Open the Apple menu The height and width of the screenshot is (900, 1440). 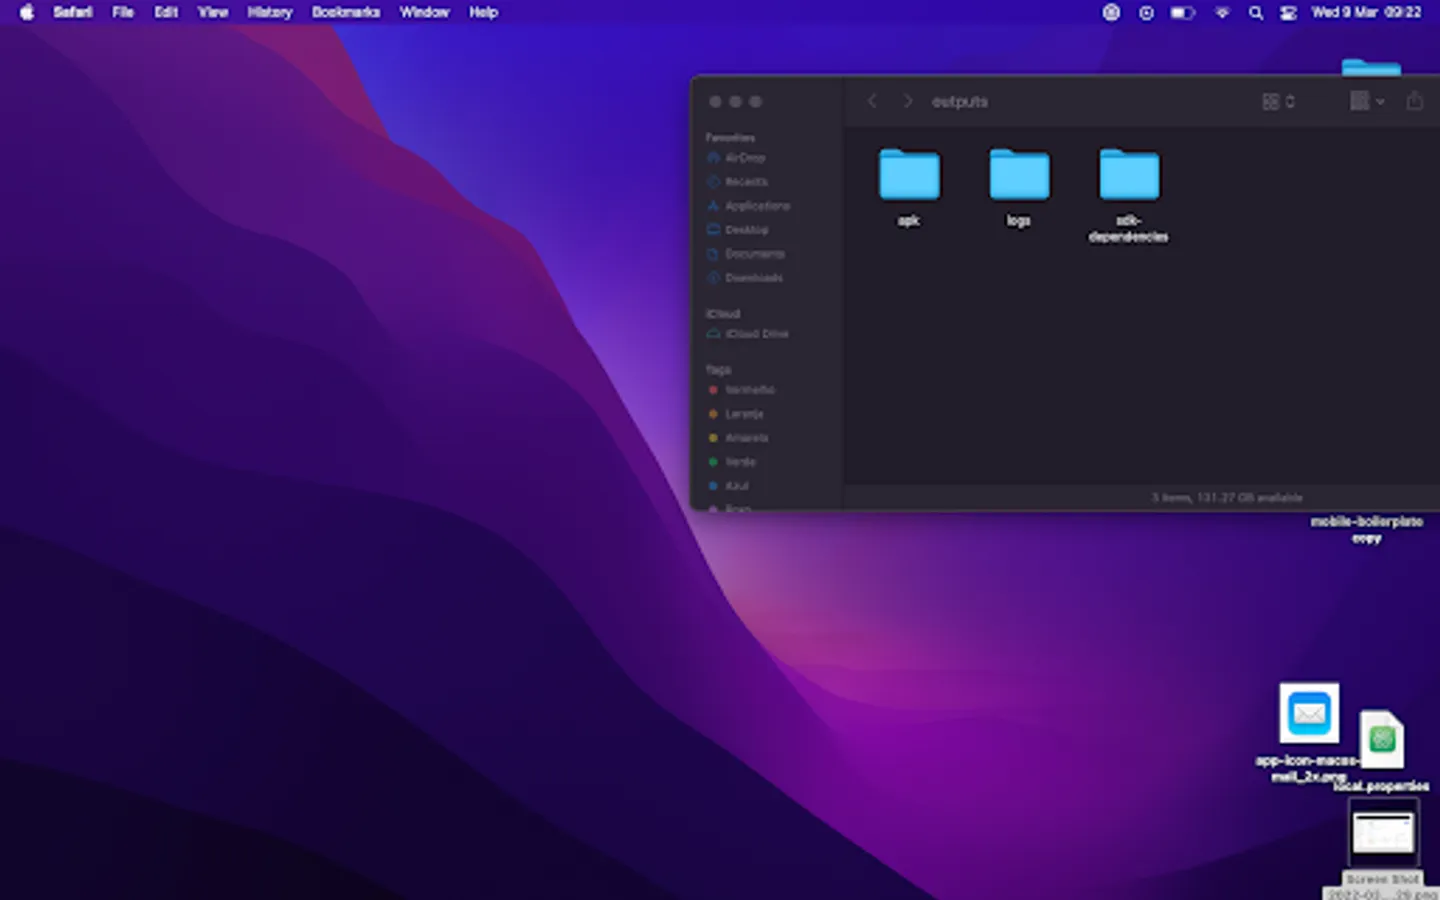pyautogui.click(x=27, y=13)
